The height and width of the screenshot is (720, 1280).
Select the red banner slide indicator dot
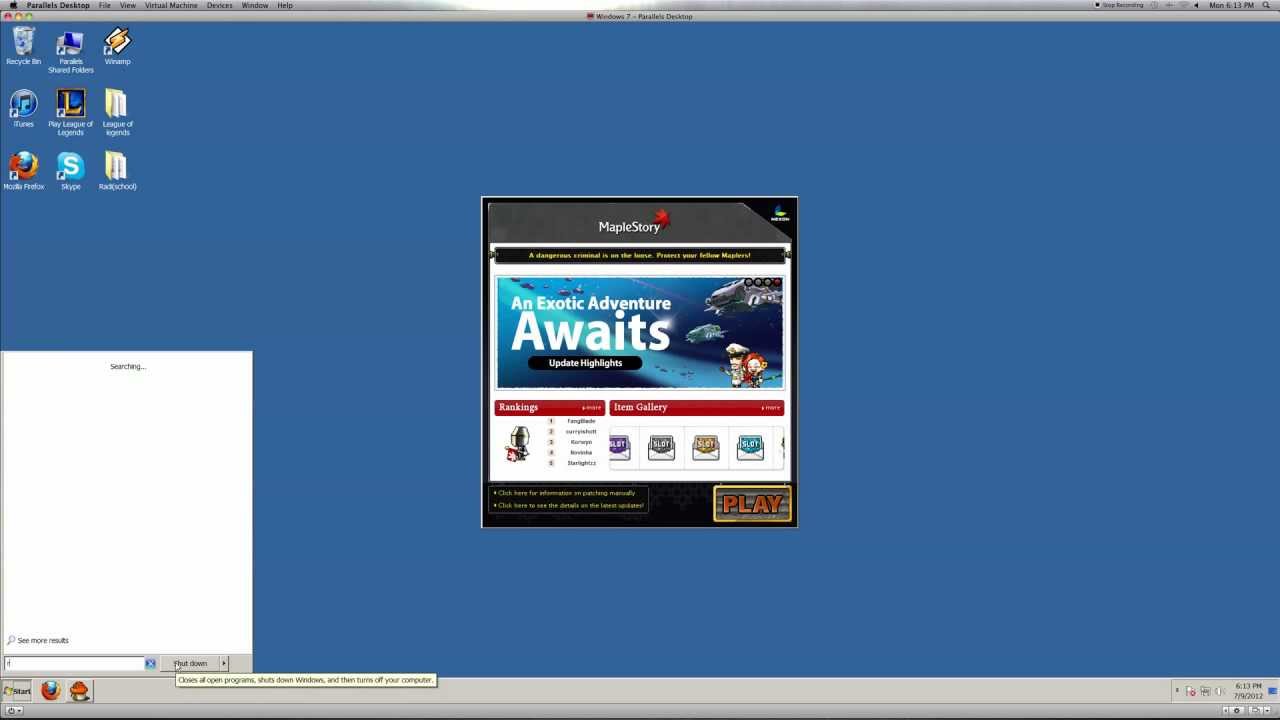pyautogui.click(x=777, y=283)
